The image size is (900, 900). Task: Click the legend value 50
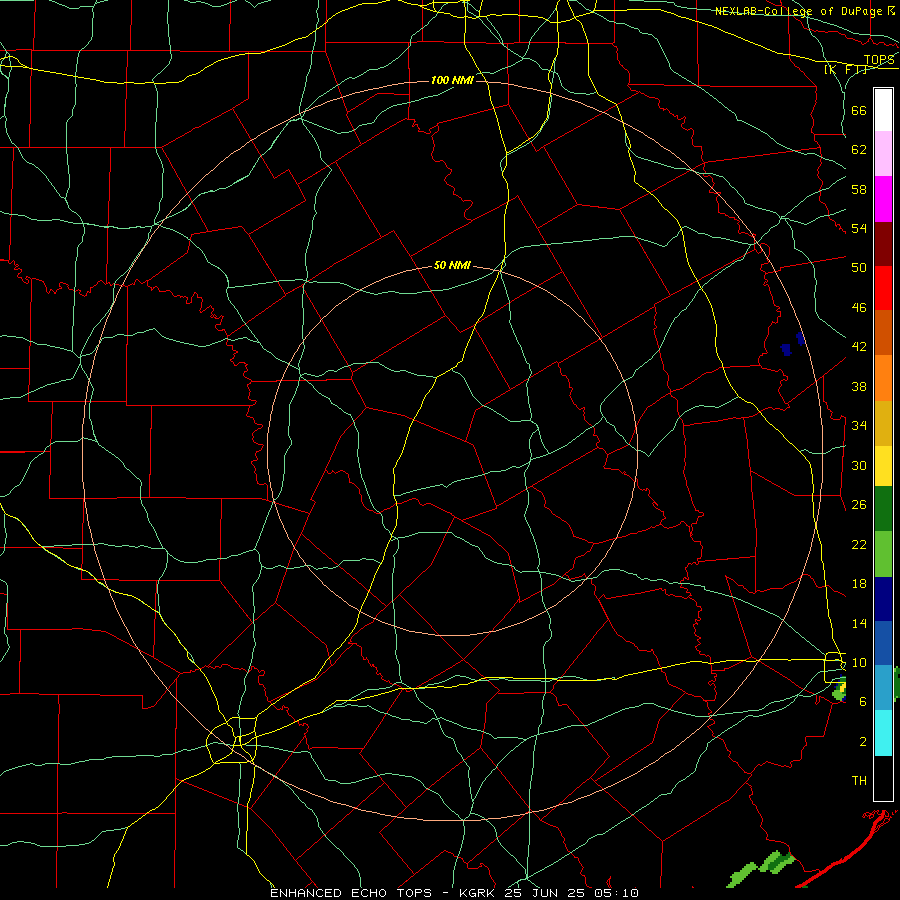pos(859,267)
